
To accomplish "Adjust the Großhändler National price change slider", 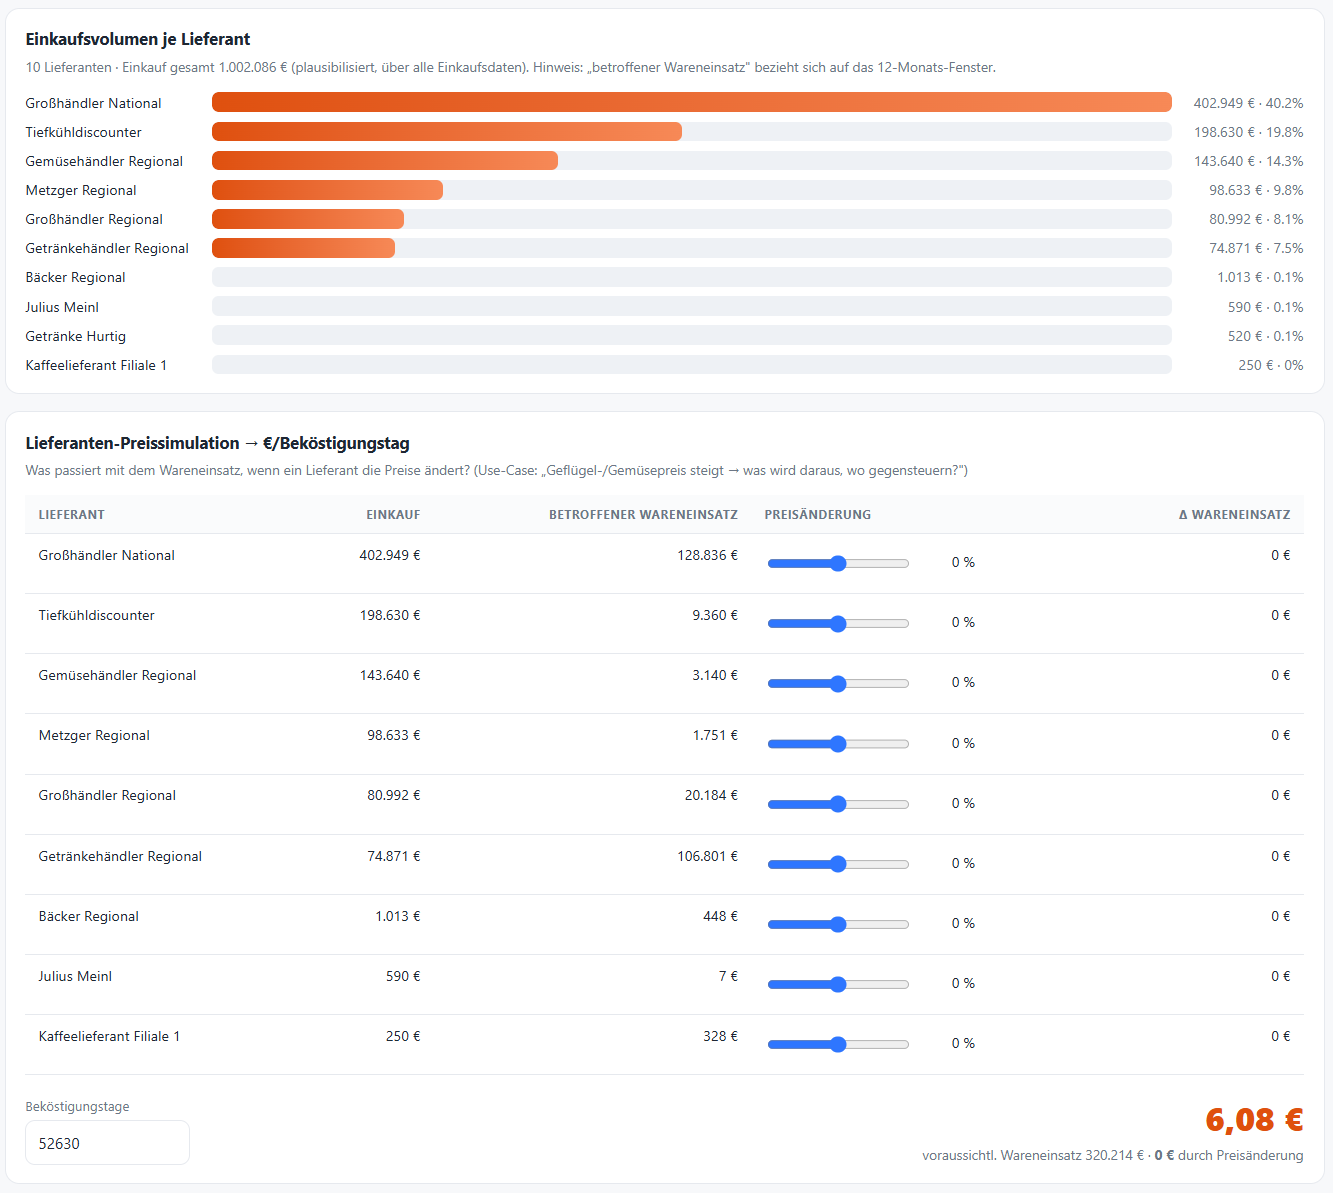I will pos(838,563).
